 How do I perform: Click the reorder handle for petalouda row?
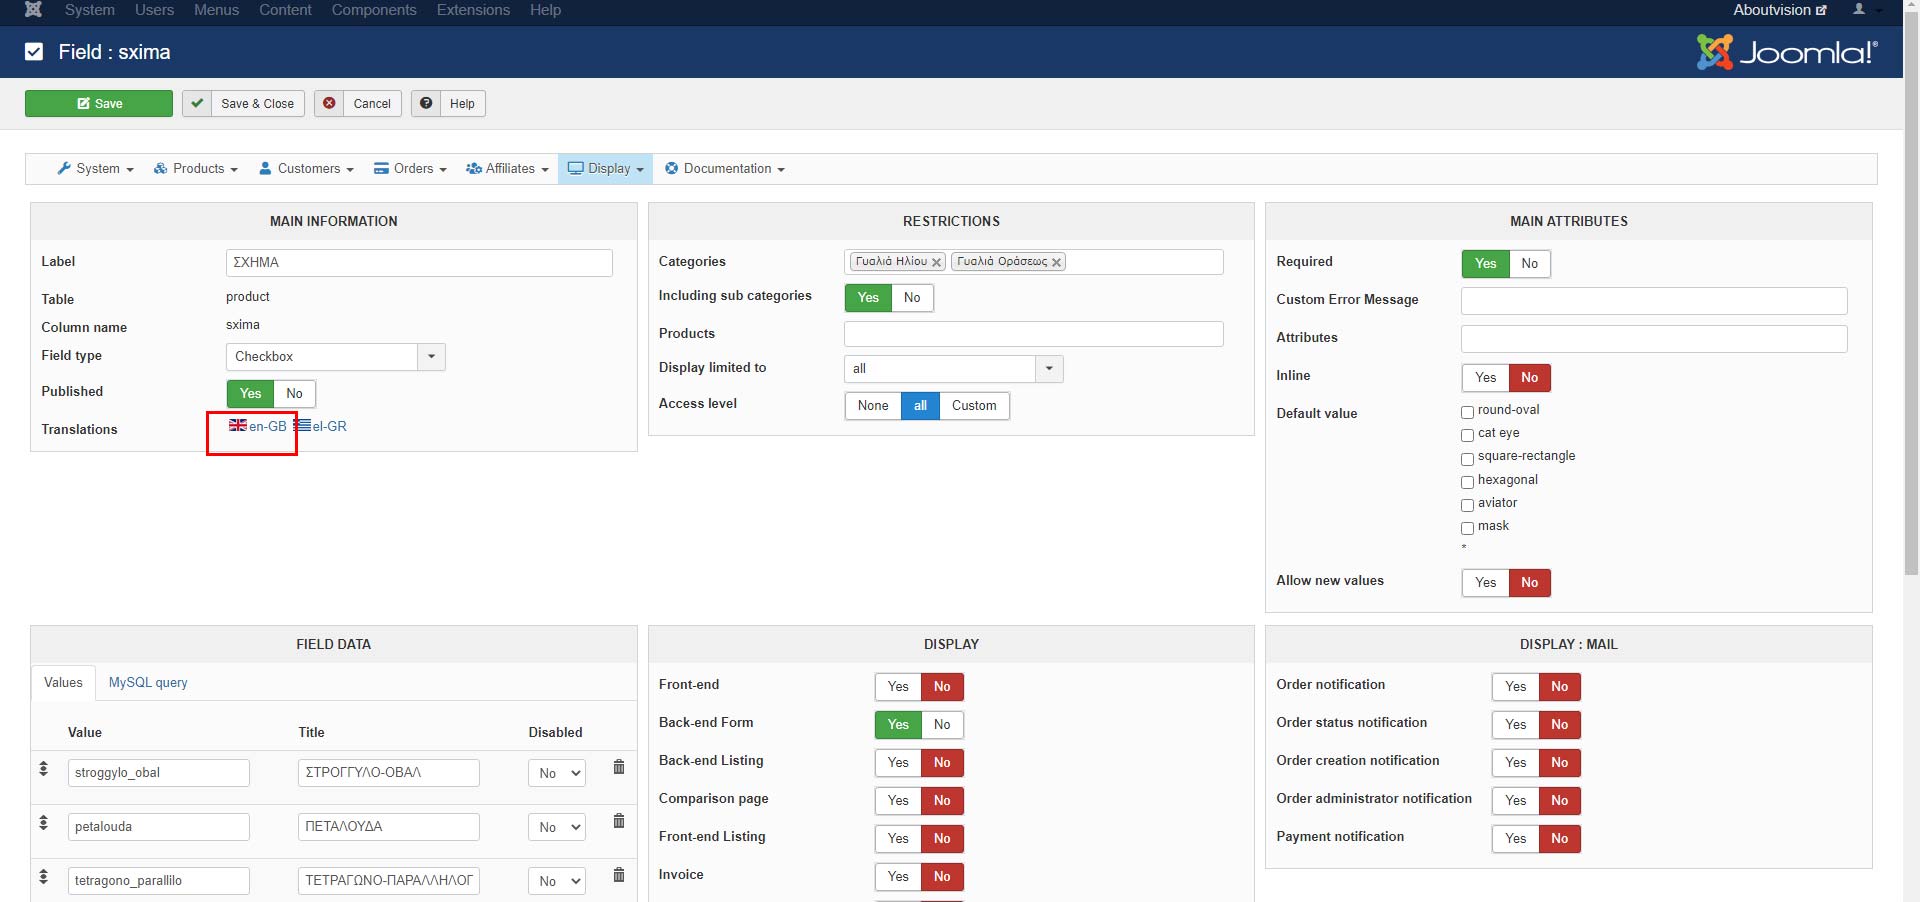tap(44, 823)
